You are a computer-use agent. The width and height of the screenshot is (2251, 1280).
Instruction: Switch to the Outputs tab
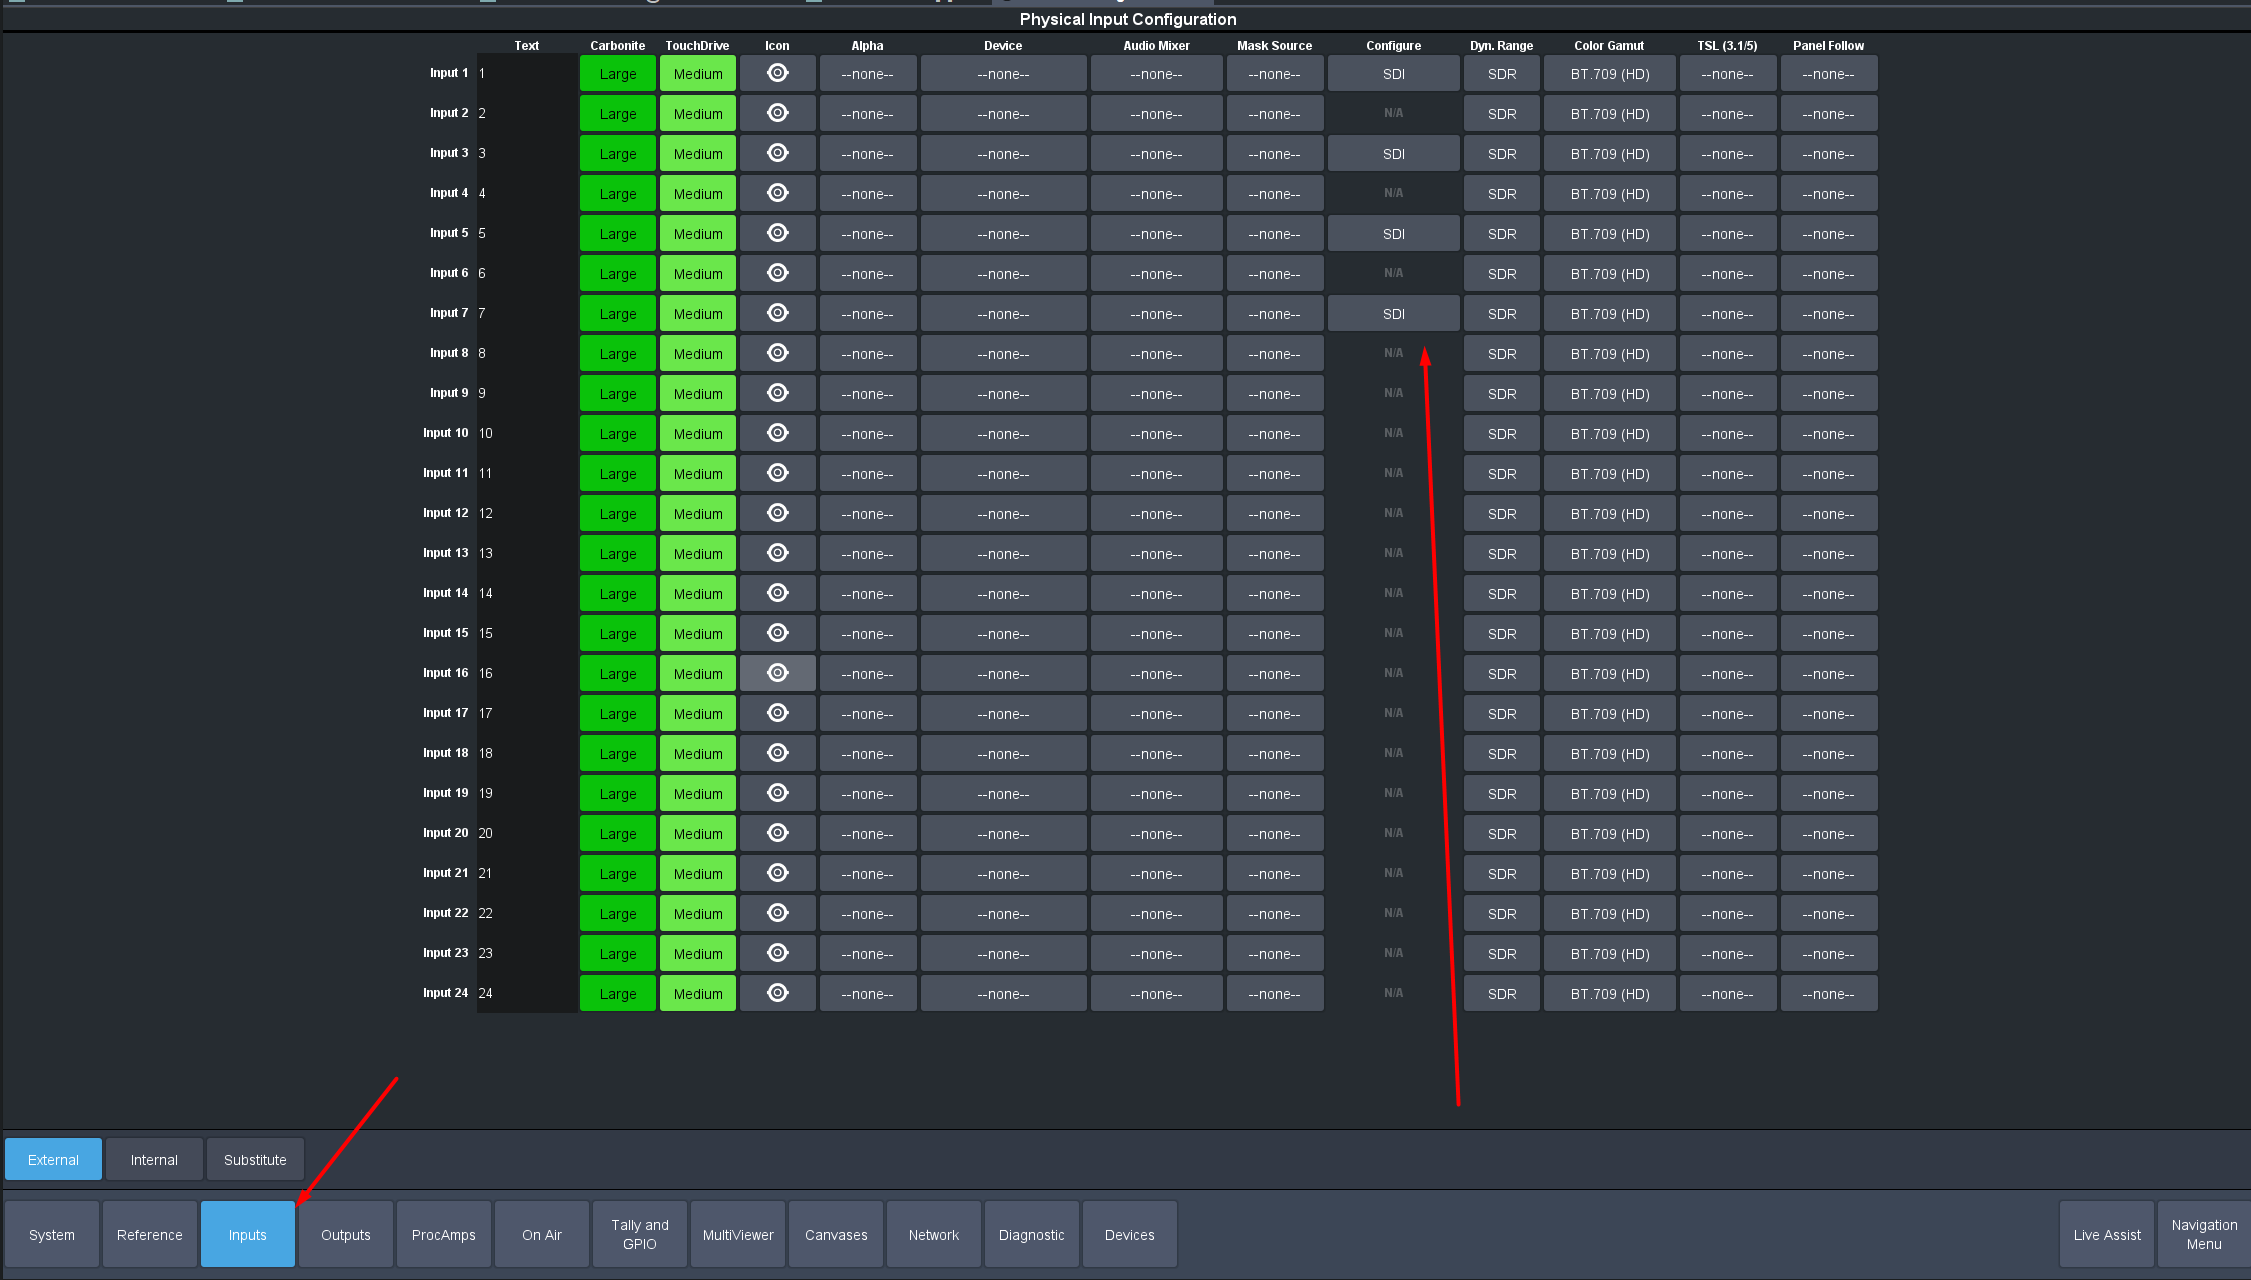[x=345, y=1235]
